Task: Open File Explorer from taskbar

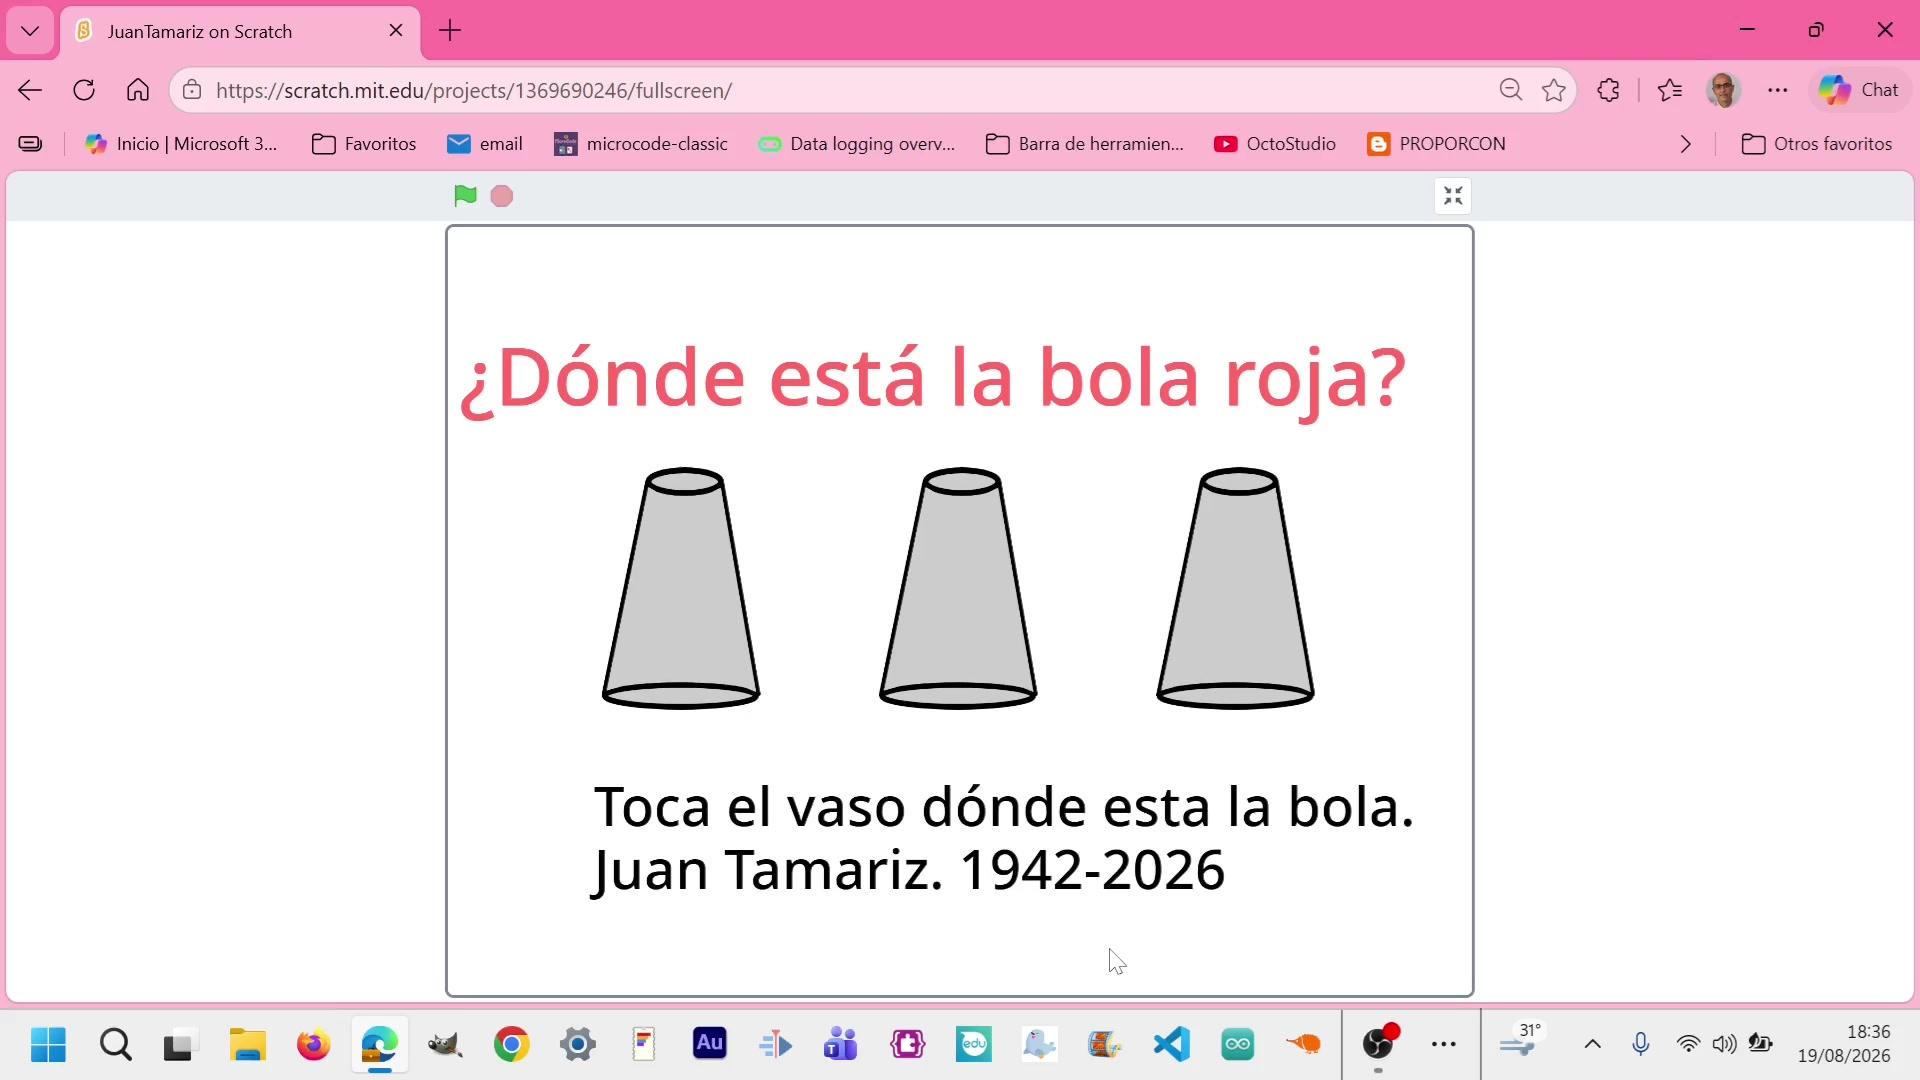Action: tap(247, 1045)
